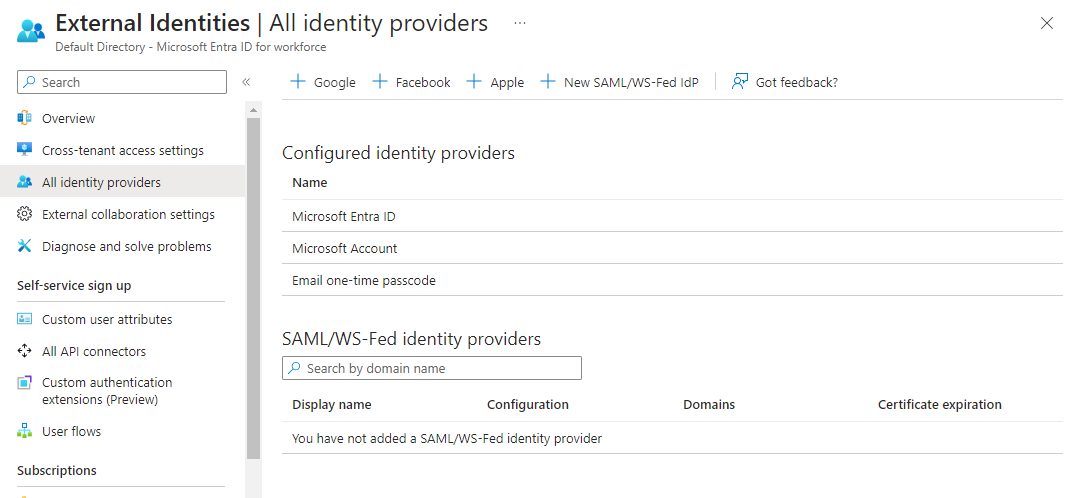Click the magnifier icon in domain search
Viewport: 1083px width, 498px height.
tap(294, 368)
